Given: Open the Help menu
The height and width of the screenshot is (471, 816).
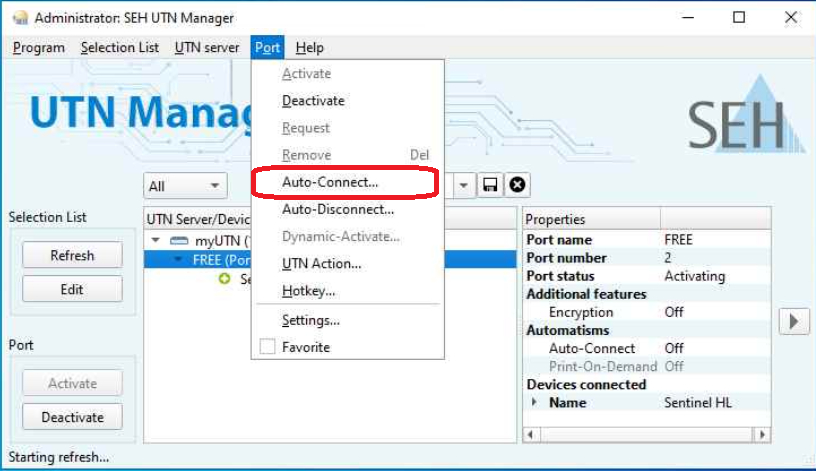Looking at the screenshot, I should 309,47.
